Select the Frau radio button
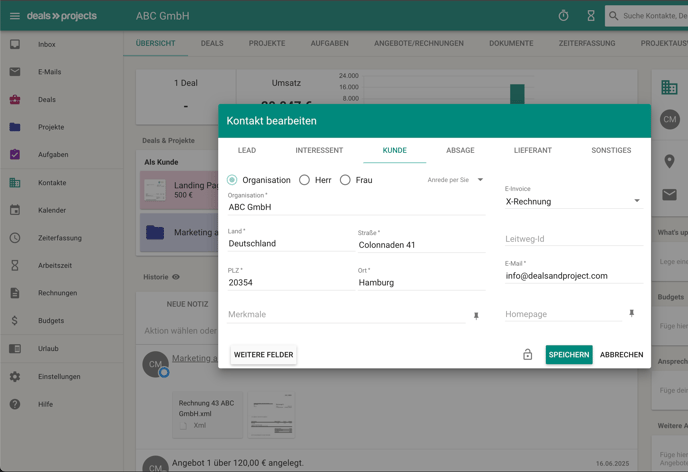The image size is (688, 472). tap(345, 180)
